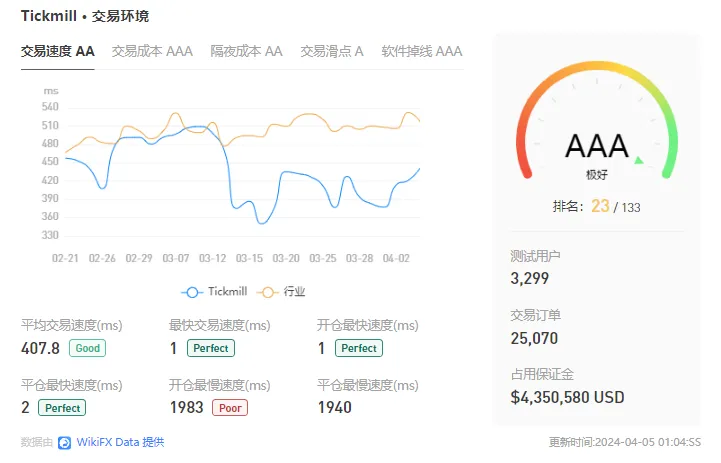
Task: Click the total rank value / 133
Action: (x=627, y=208)
